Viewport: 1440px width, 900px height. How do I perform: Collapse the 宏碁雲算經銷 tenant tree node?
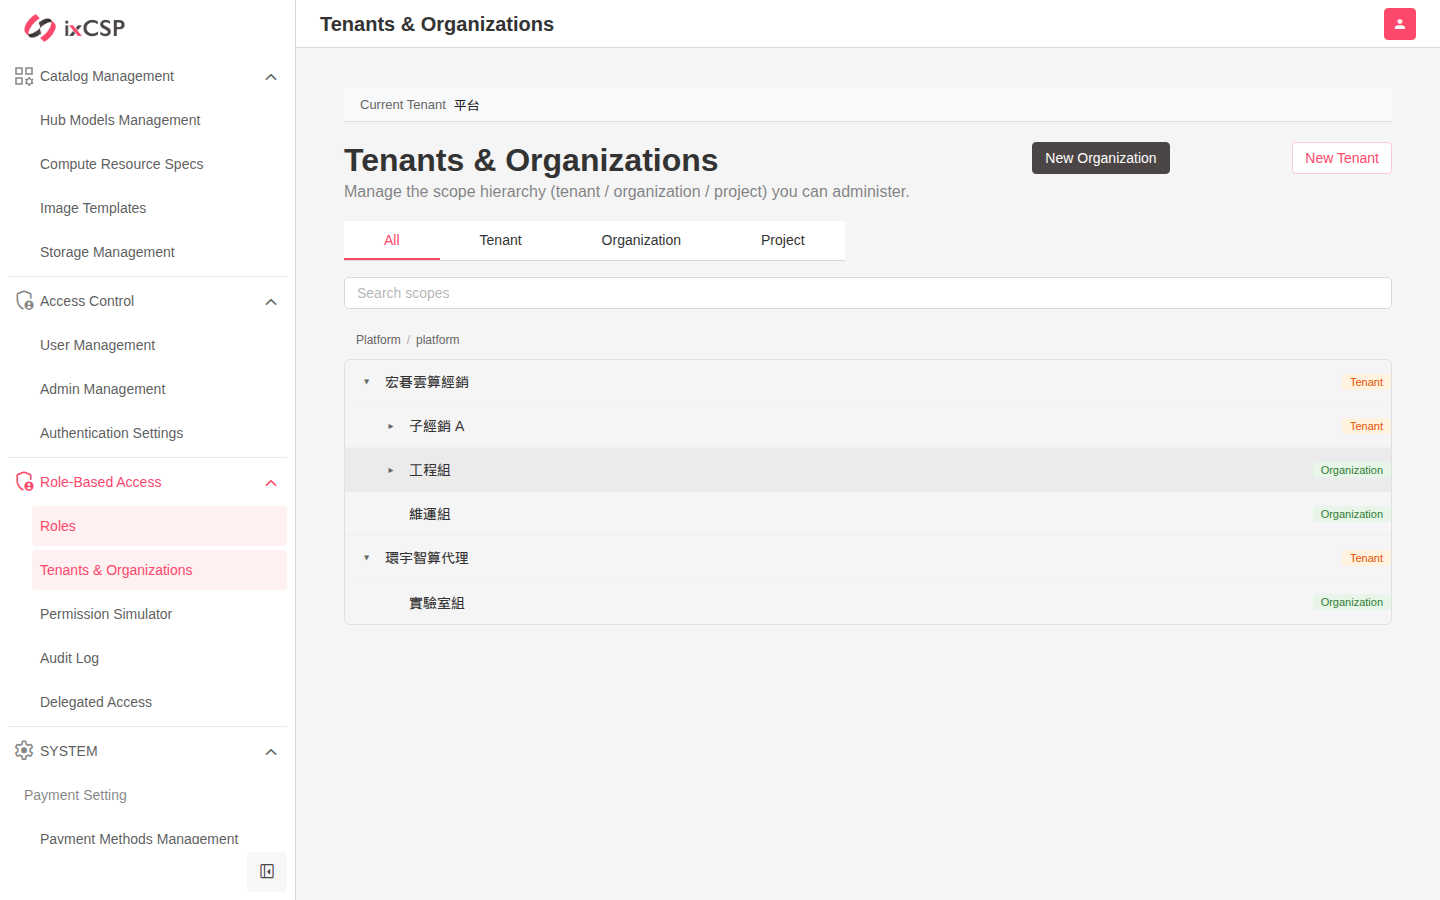pos(367,382)
